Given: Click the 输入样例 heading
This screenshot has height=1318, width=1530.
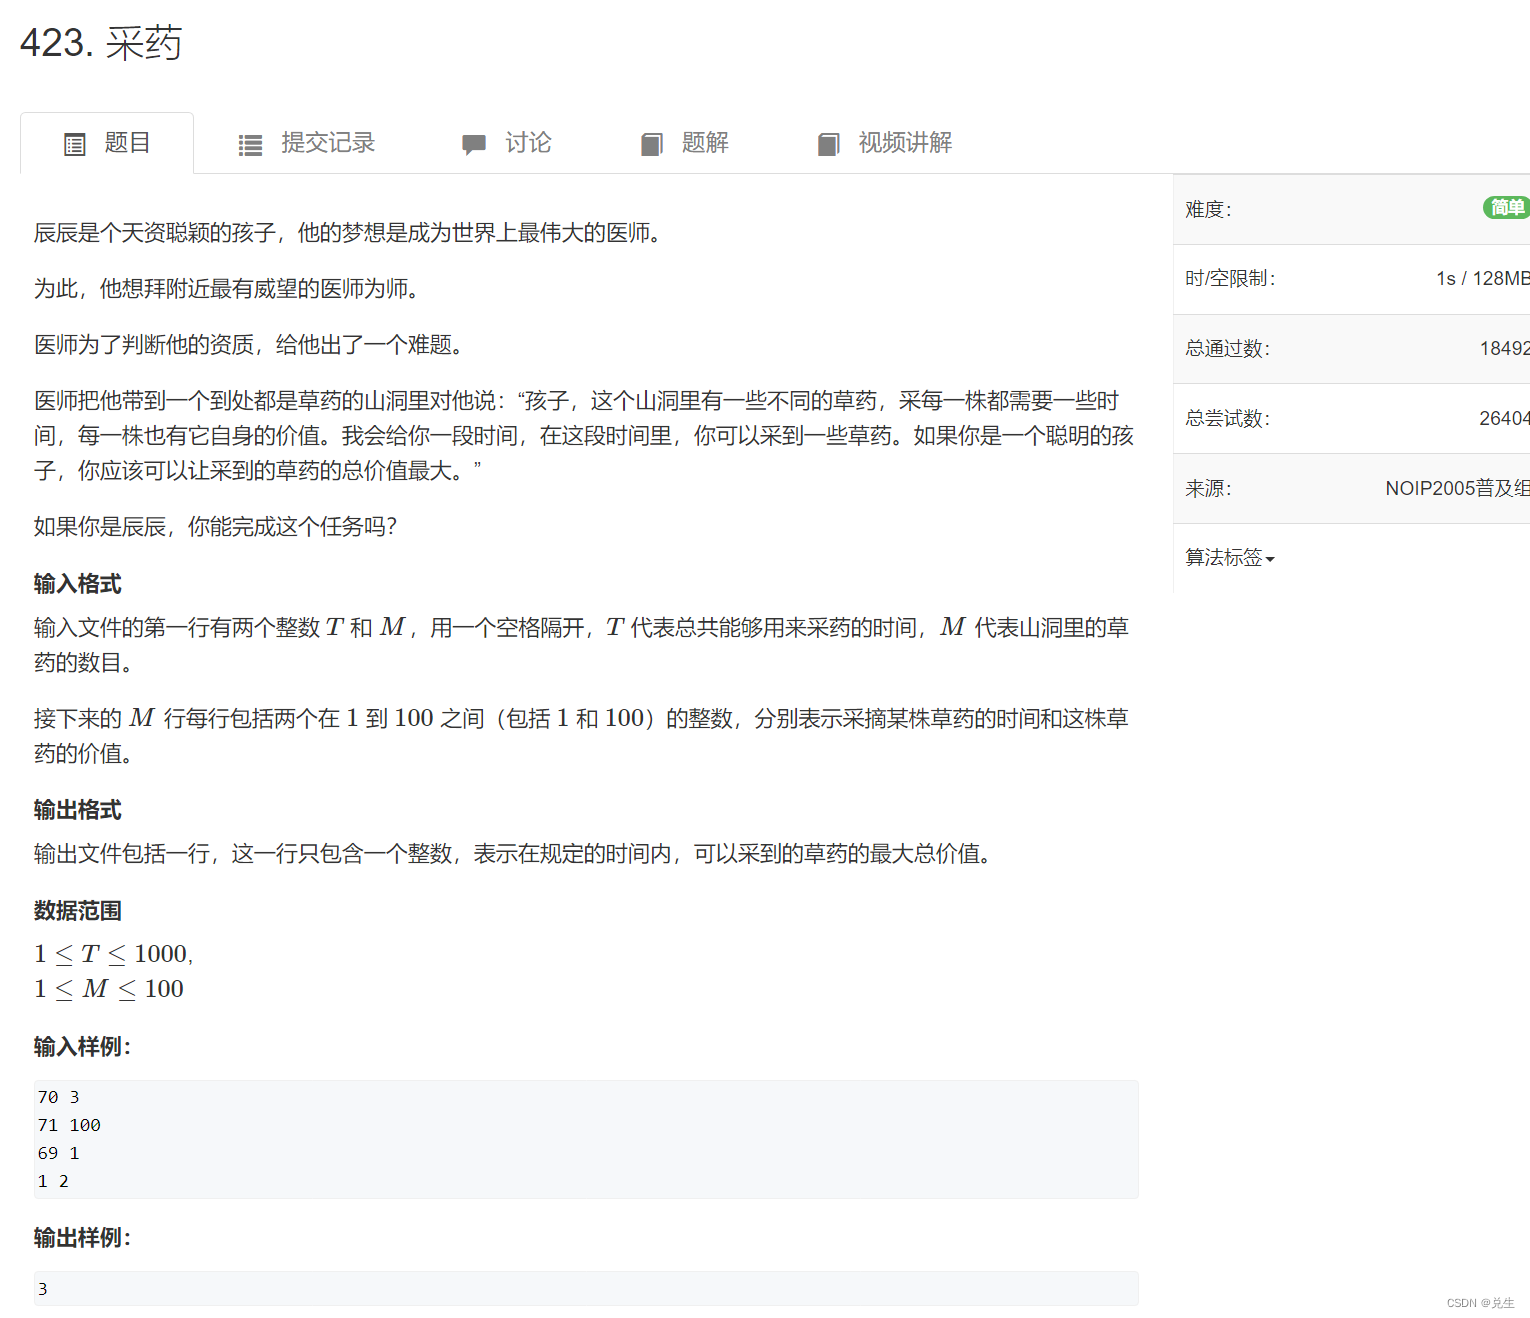Looking at the screenshot, I should tap(82, 1047).
